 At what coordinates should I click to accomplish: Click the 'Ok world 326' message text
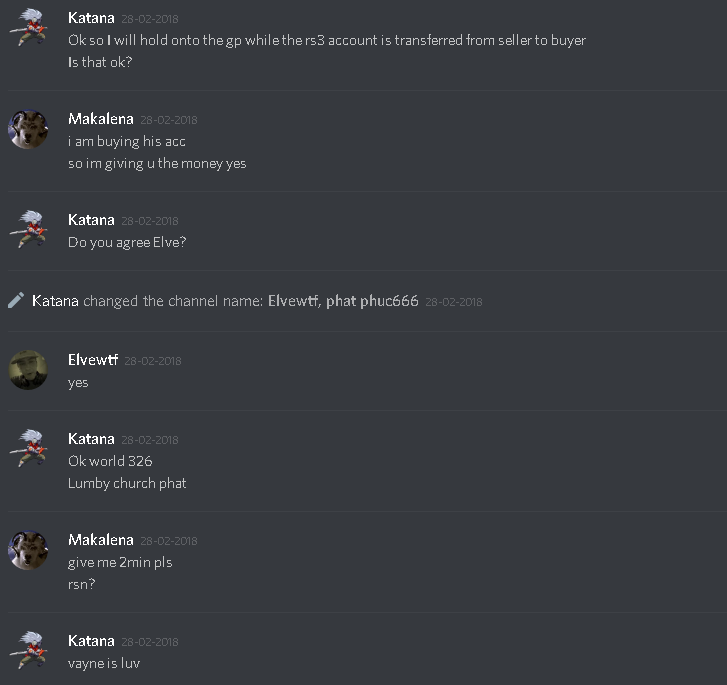[x=110, y=461]
